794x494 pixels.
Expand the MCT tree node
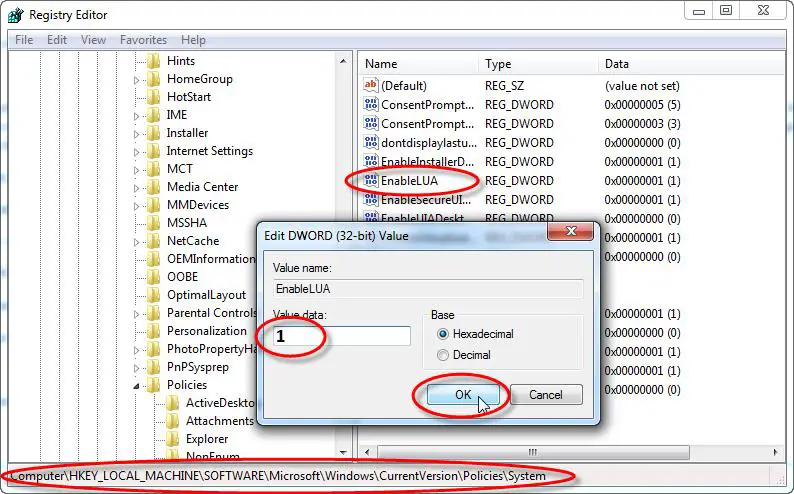pyautogui.click(x=136, y=170)
